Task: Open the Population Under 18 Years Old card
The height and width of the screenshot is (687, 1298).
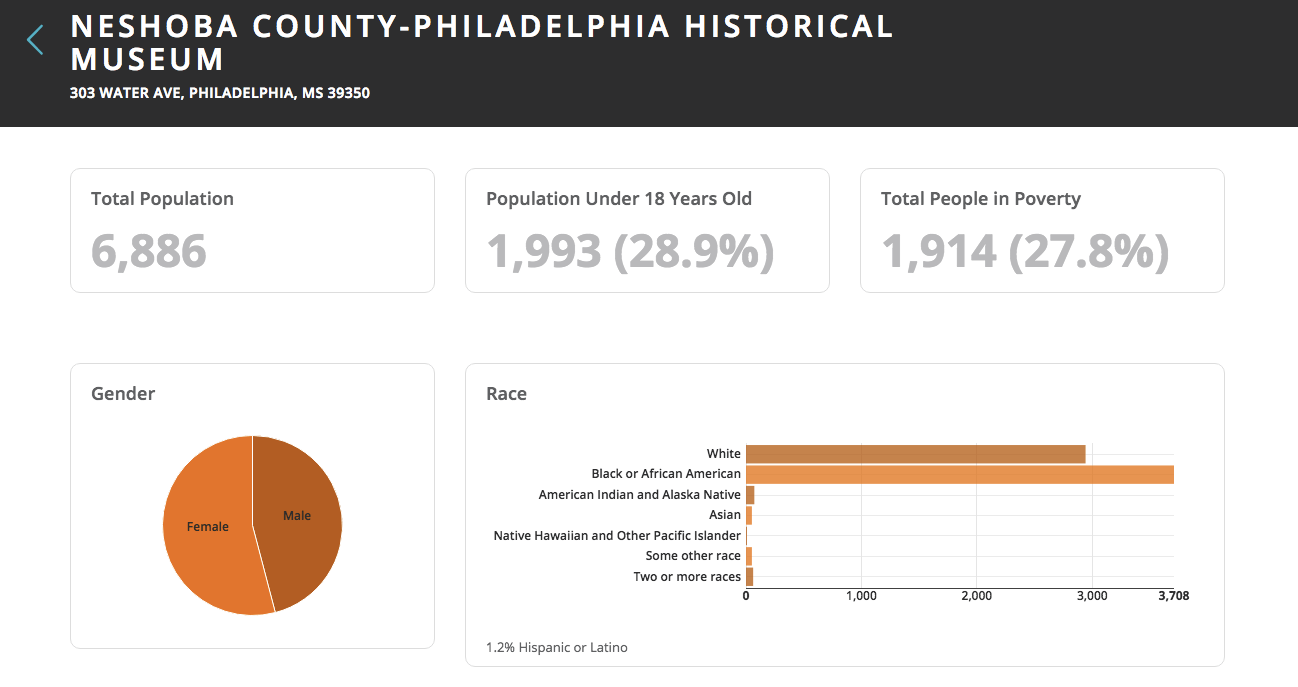Action: [647, 230]
